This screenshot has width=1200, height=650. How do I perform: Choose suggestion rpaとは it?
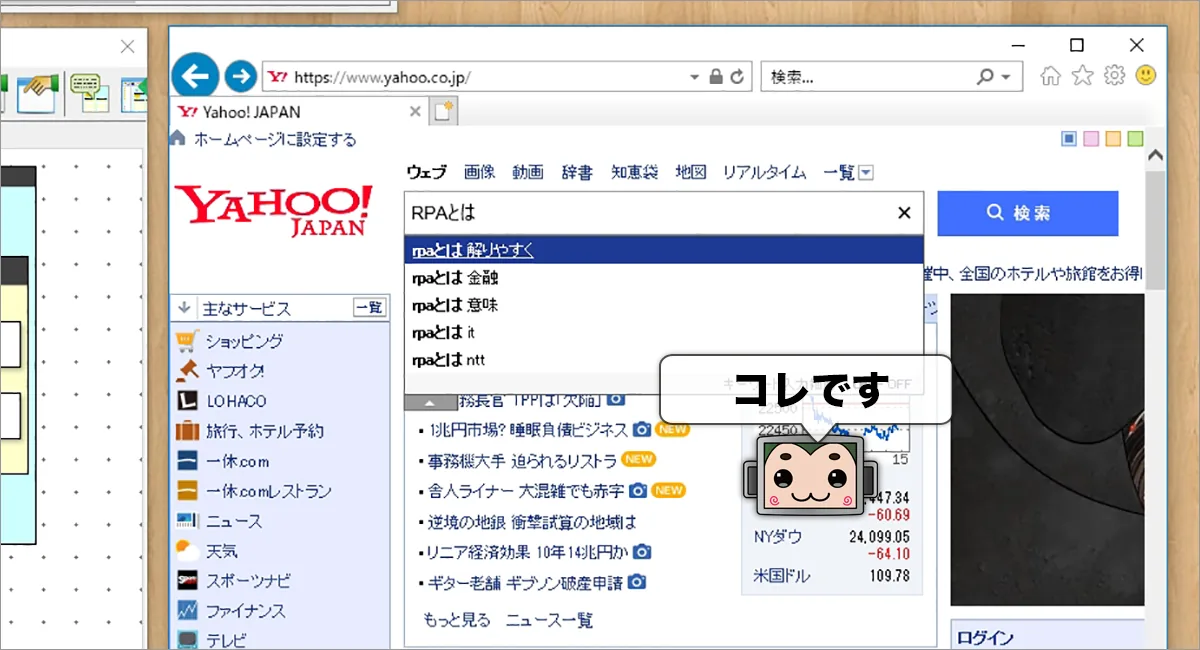coord(664,332)
